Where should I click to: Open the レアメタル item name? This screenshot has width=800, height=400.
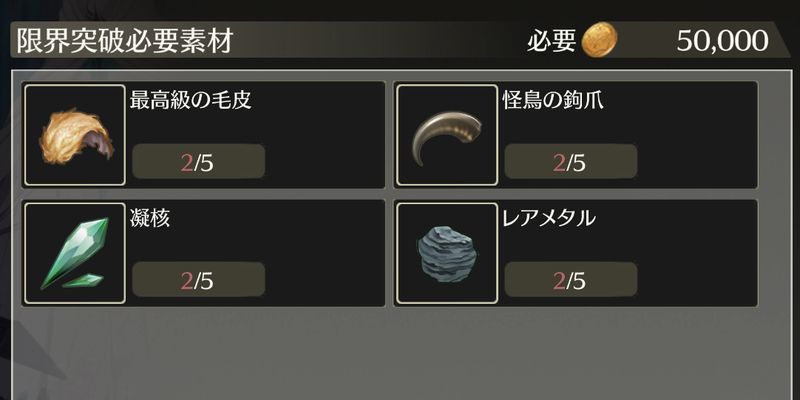coord(549,218)
